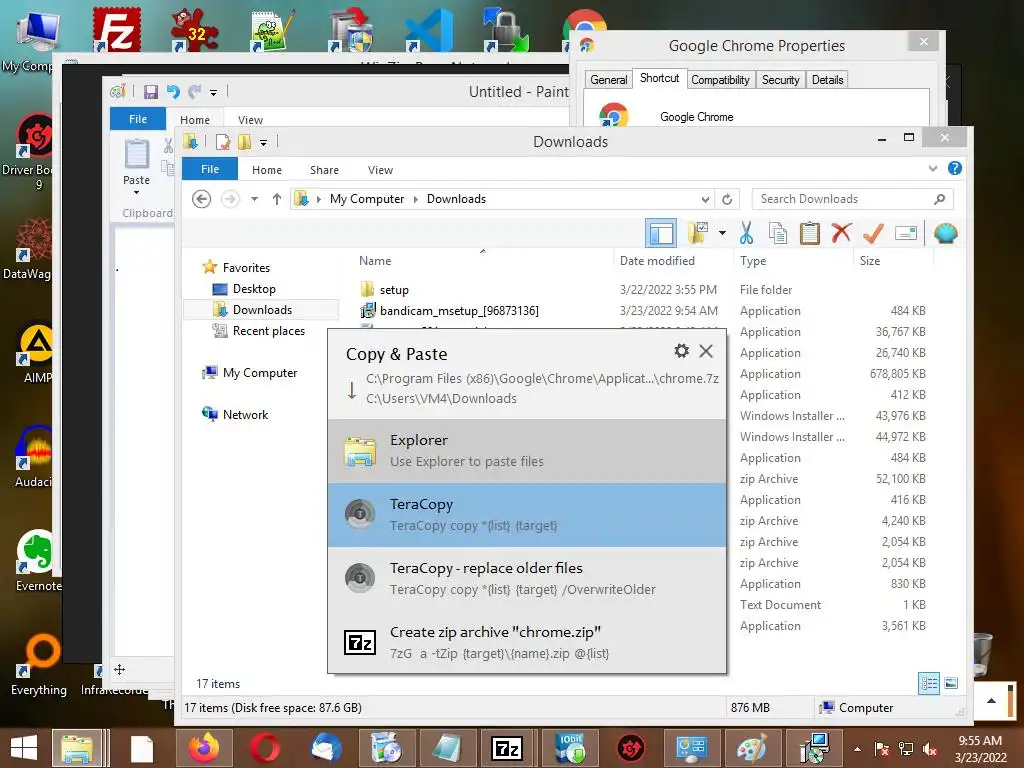Click the teal shell icon in Downloads toolbar

(945, 233)
